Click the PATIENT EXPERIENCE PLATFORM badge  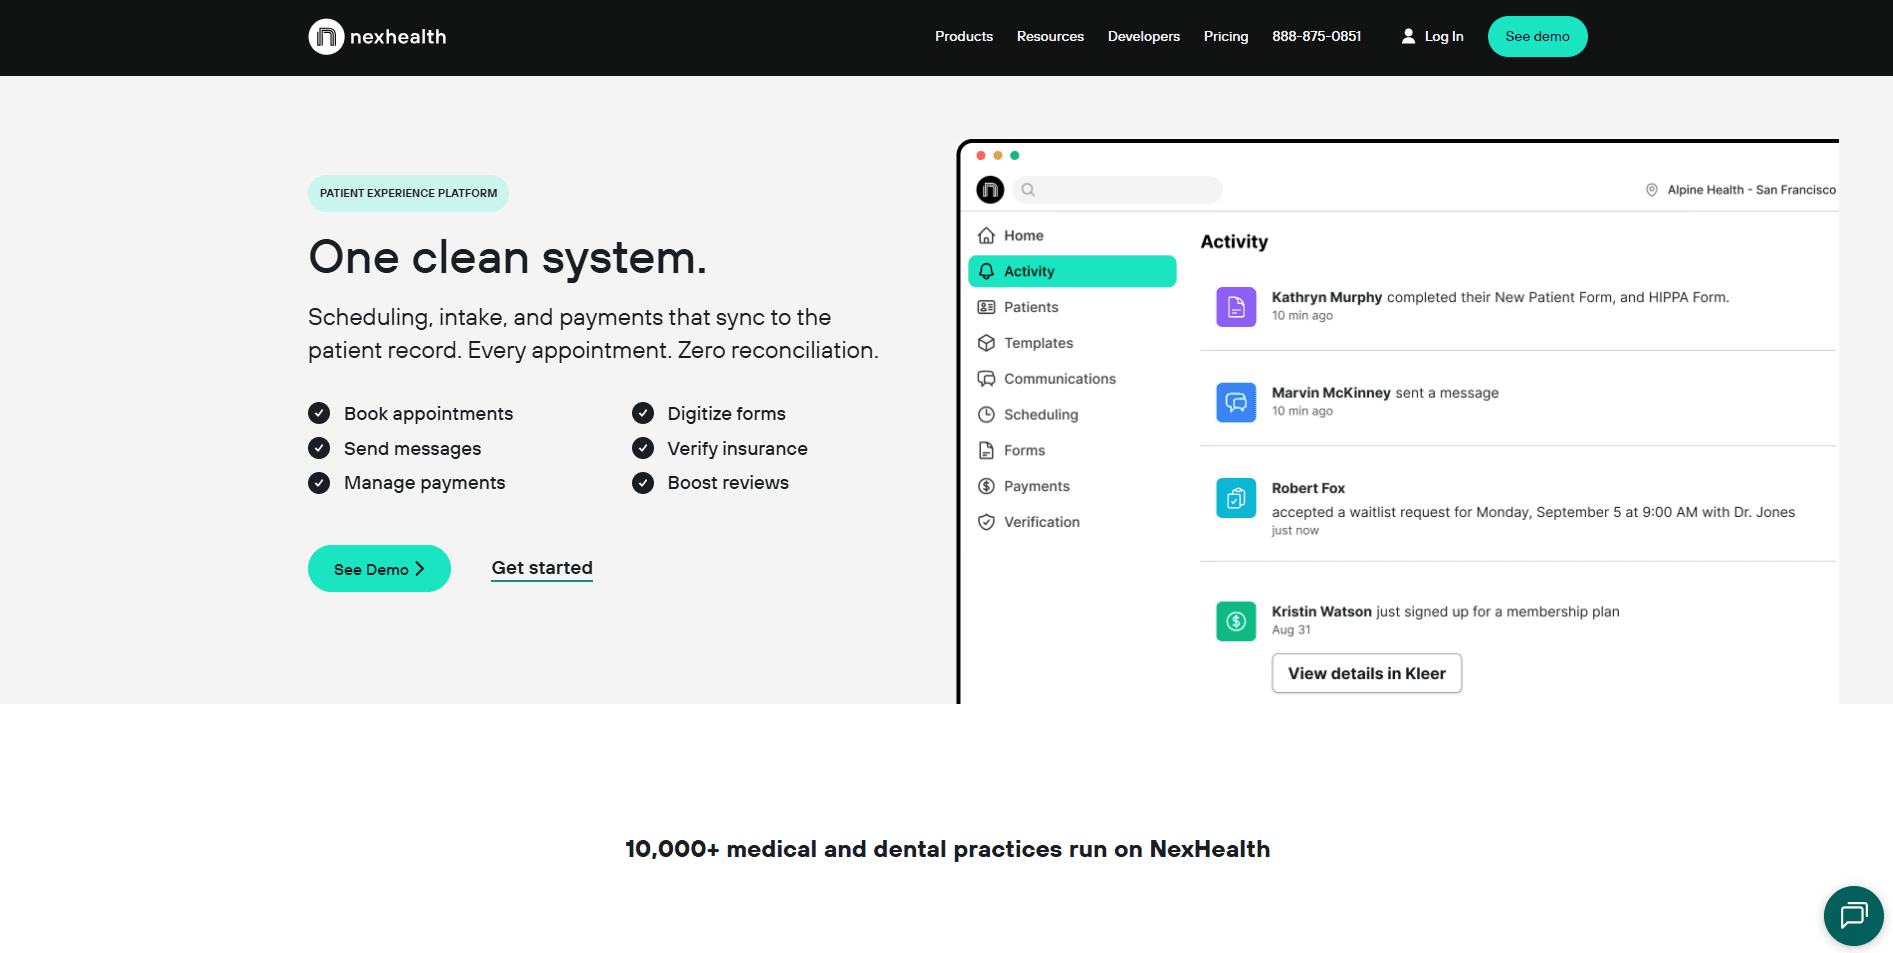click(408, 193)
